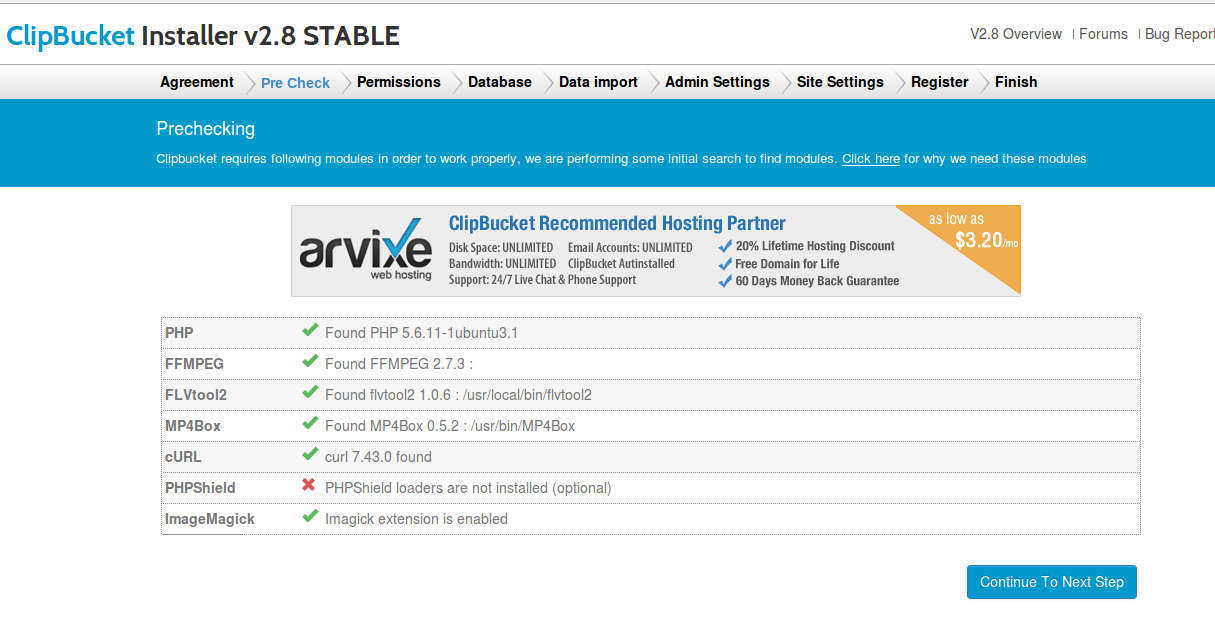The image size is (1215, 629).
Task: Click '60 Days Money Back Guarantee' text
Action: click(x=817, y=281)
